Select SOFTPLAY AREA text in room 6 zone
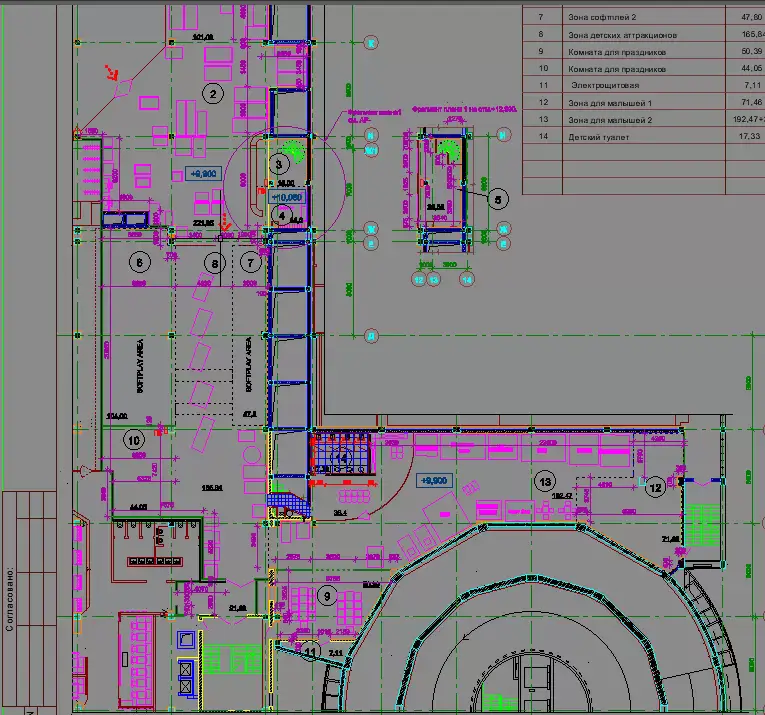765x715 pixels. [140, 366]
